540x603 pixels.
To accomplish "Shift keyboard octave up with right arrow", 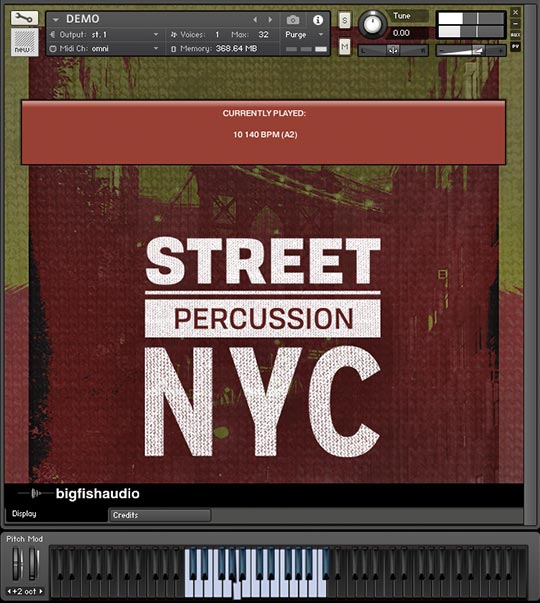I will coord(40,591).
